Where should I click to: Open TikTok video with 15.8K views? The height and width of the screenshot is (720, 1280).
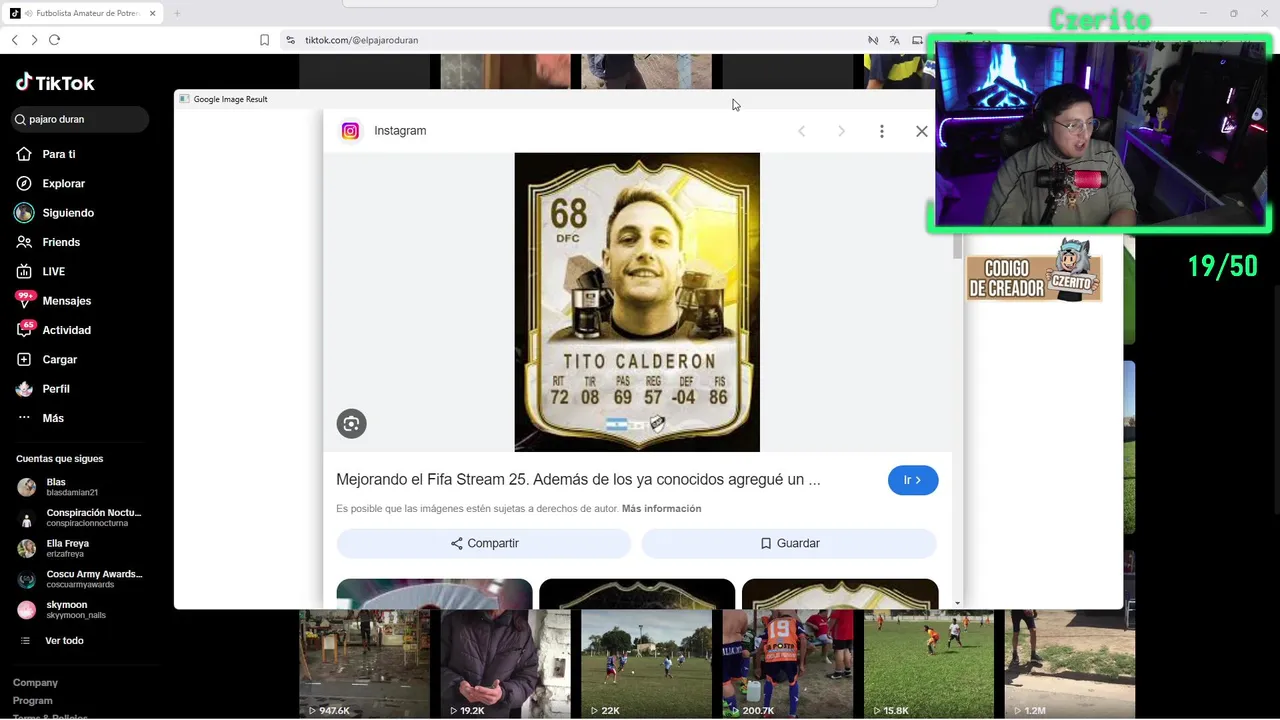(929, 665)
